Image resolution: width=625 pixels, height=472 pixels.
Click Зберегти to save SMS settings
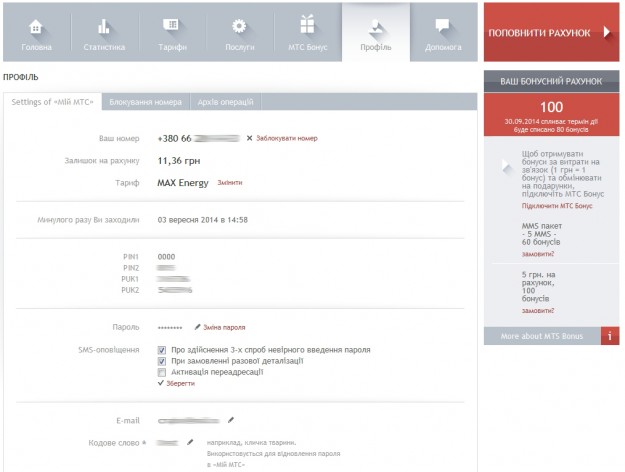click(x=178, y=383)
